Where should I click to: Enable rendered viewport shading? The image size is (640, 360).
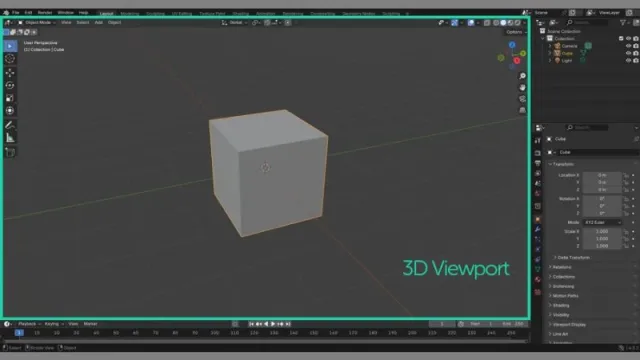pyautogui.click(x=518, y=23)
